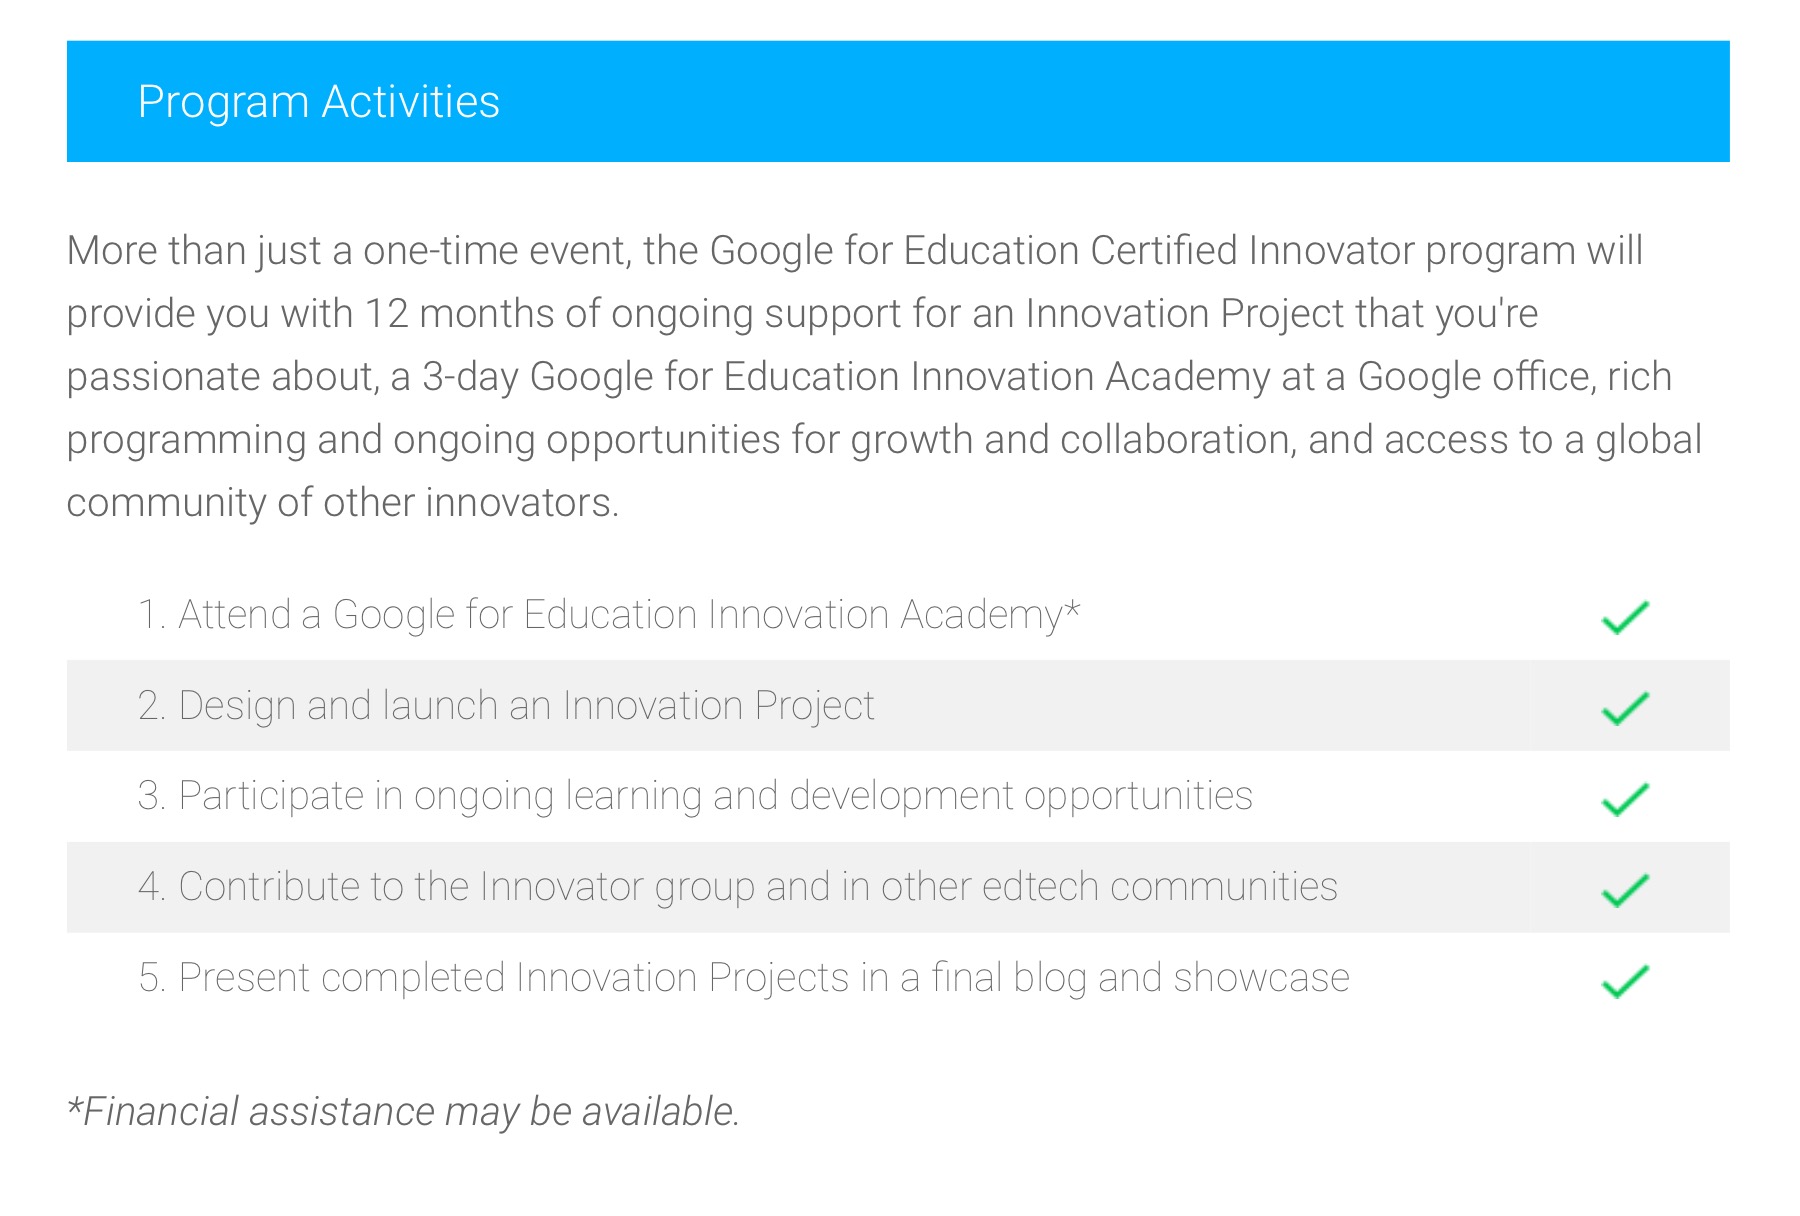Click the asterisk after Innovation Academy
This screenshot has height=1216, width=1800.
[1072, 608]
